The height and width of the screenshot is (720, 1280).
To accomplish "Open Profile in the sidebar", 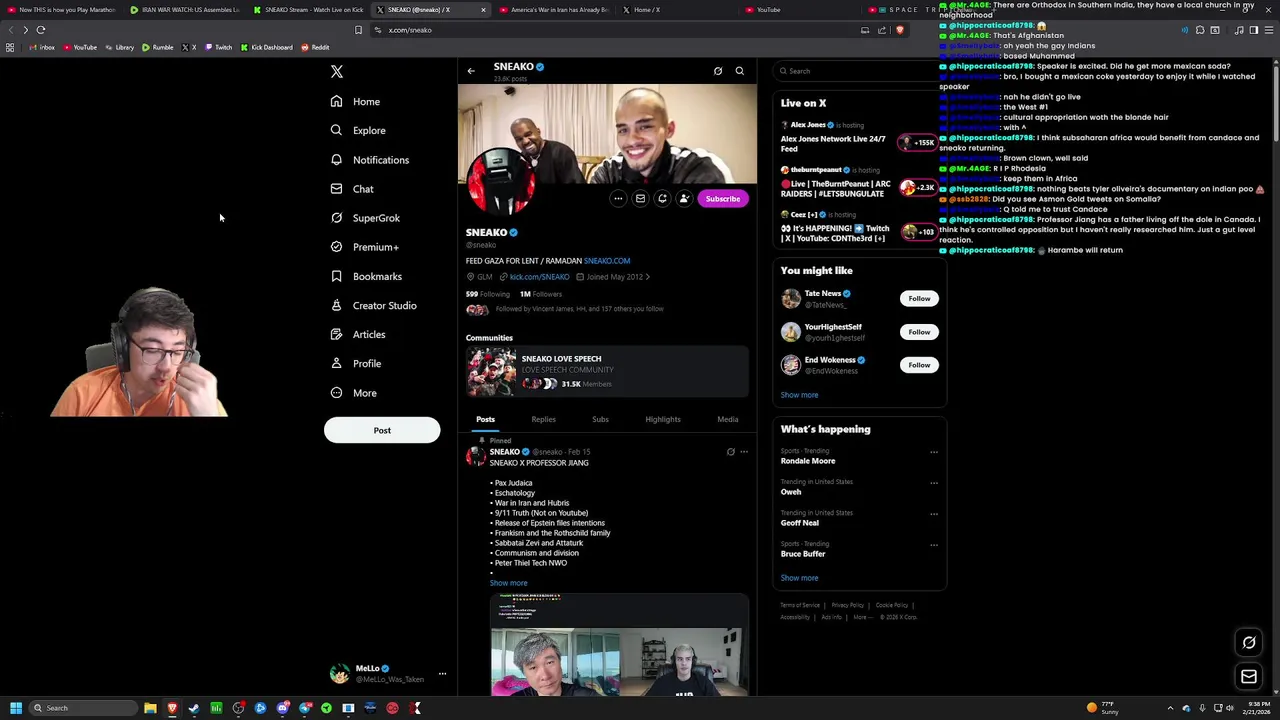I will pyautogui.click(x=356, y=363).
